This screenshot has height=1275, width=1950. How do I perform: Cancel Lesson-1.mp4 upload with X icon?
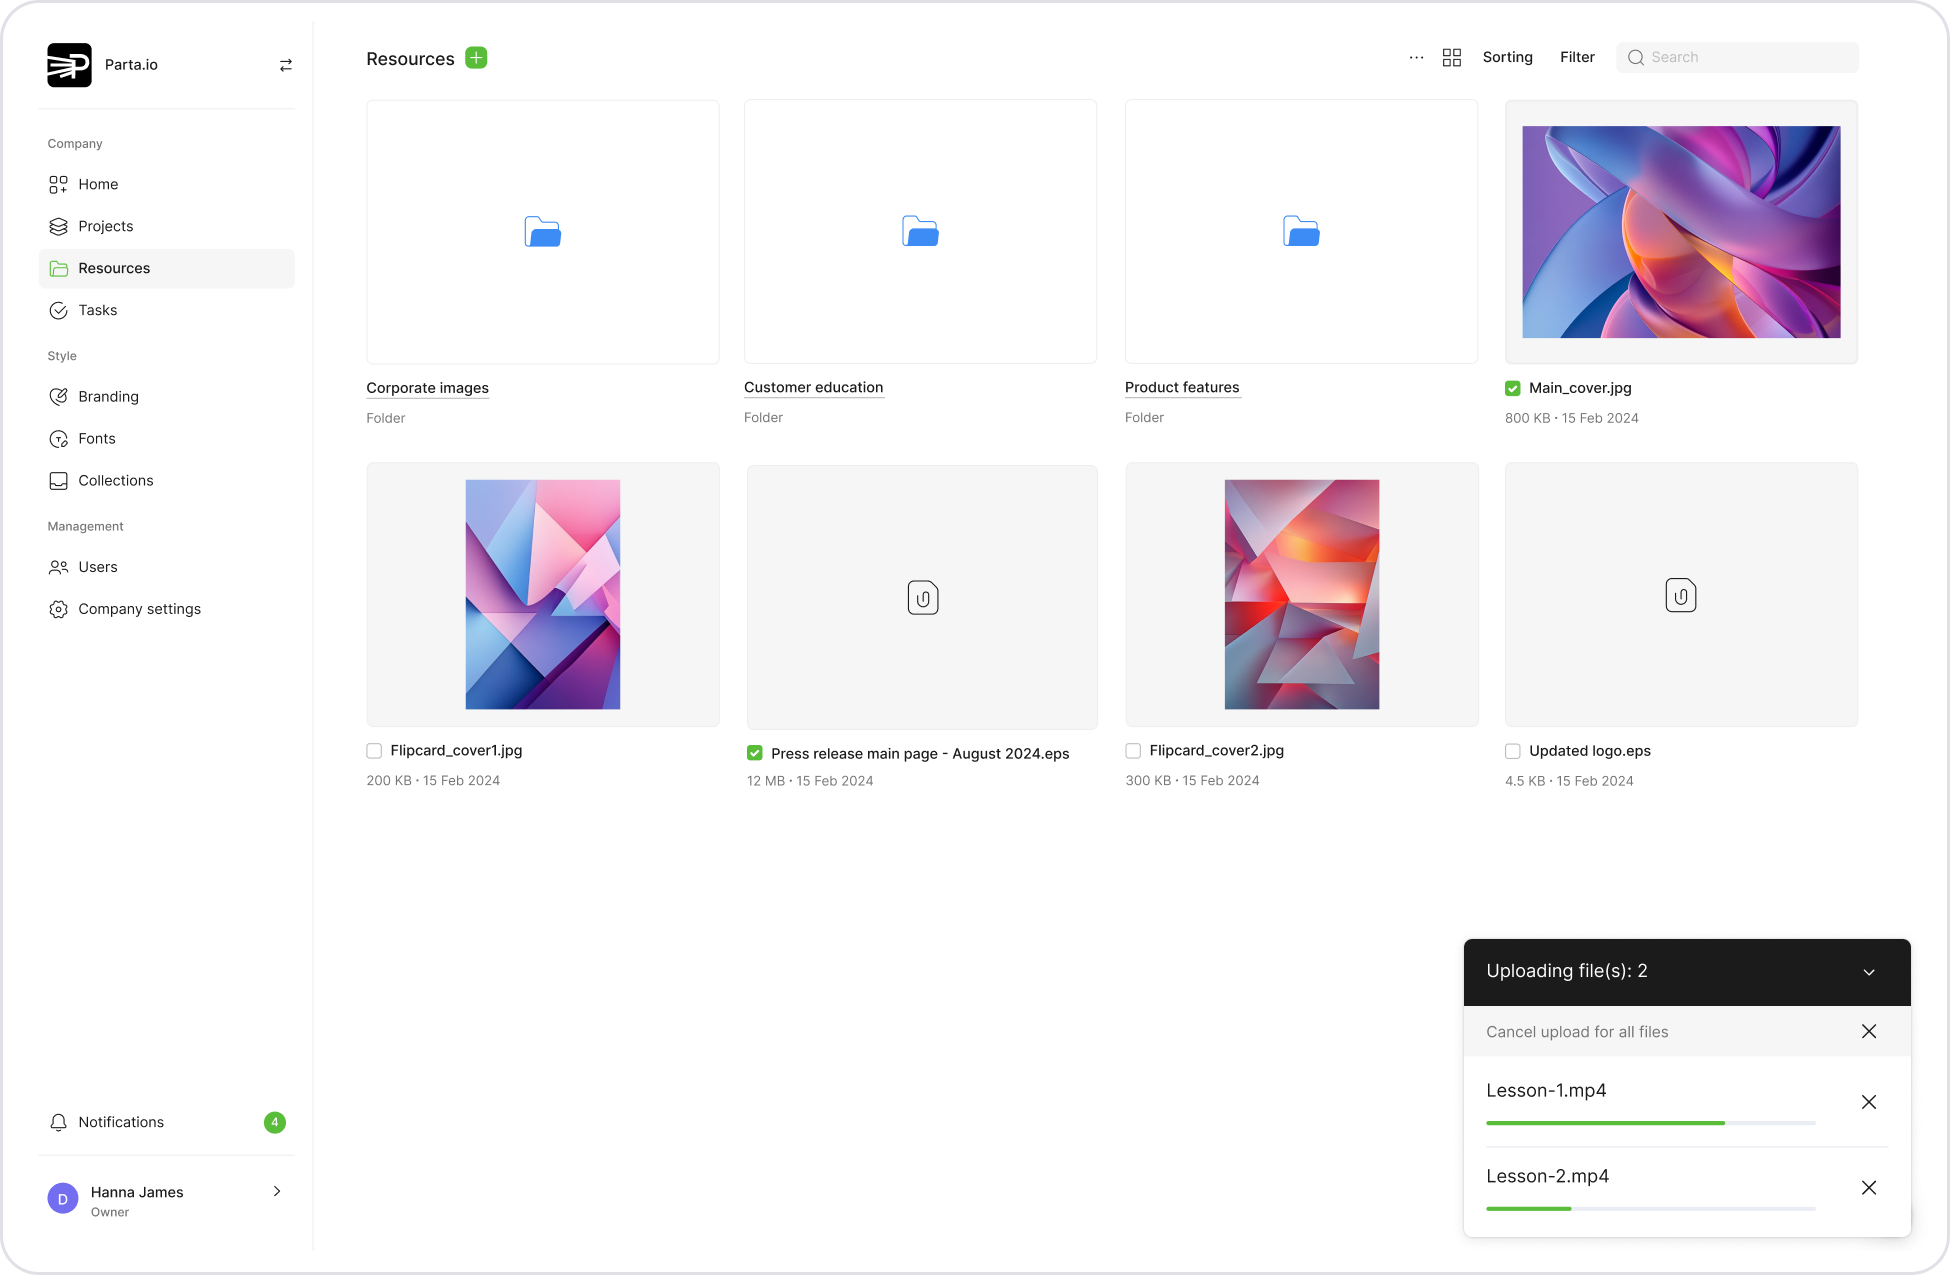click(x=1868, y=1102)
